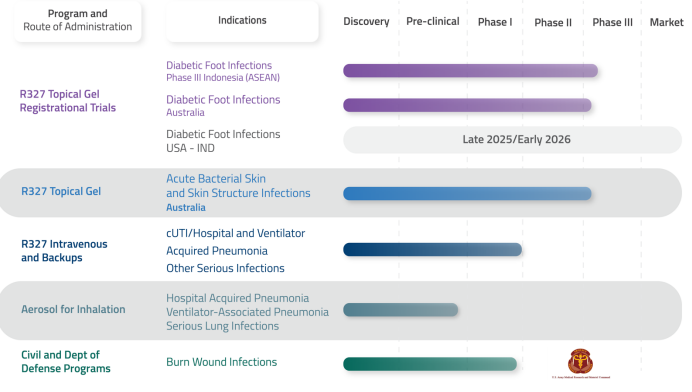Click the Discovery stage column label
Viewport: 692px width, 392px height.
(x=366, y=22)
